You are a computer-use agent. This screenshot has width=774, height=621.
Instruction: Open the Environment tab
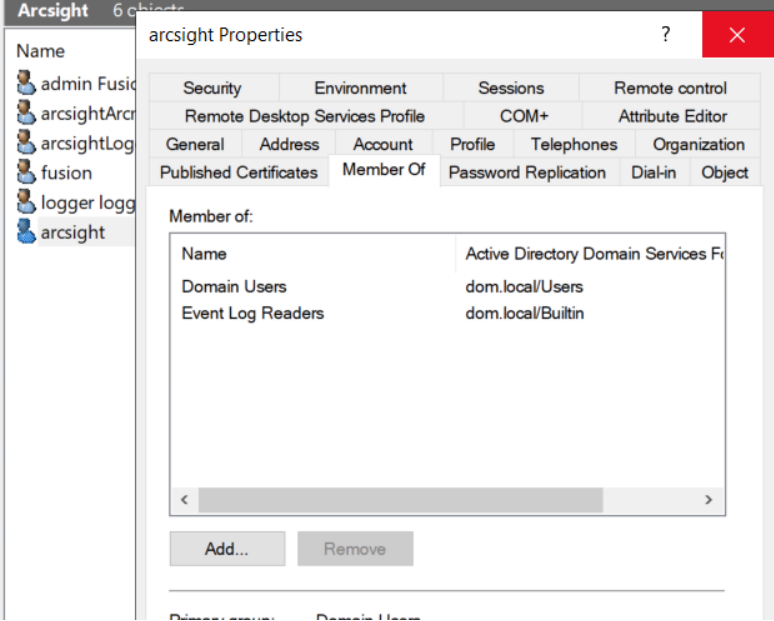pyautogui.click(x=360, y=88)
